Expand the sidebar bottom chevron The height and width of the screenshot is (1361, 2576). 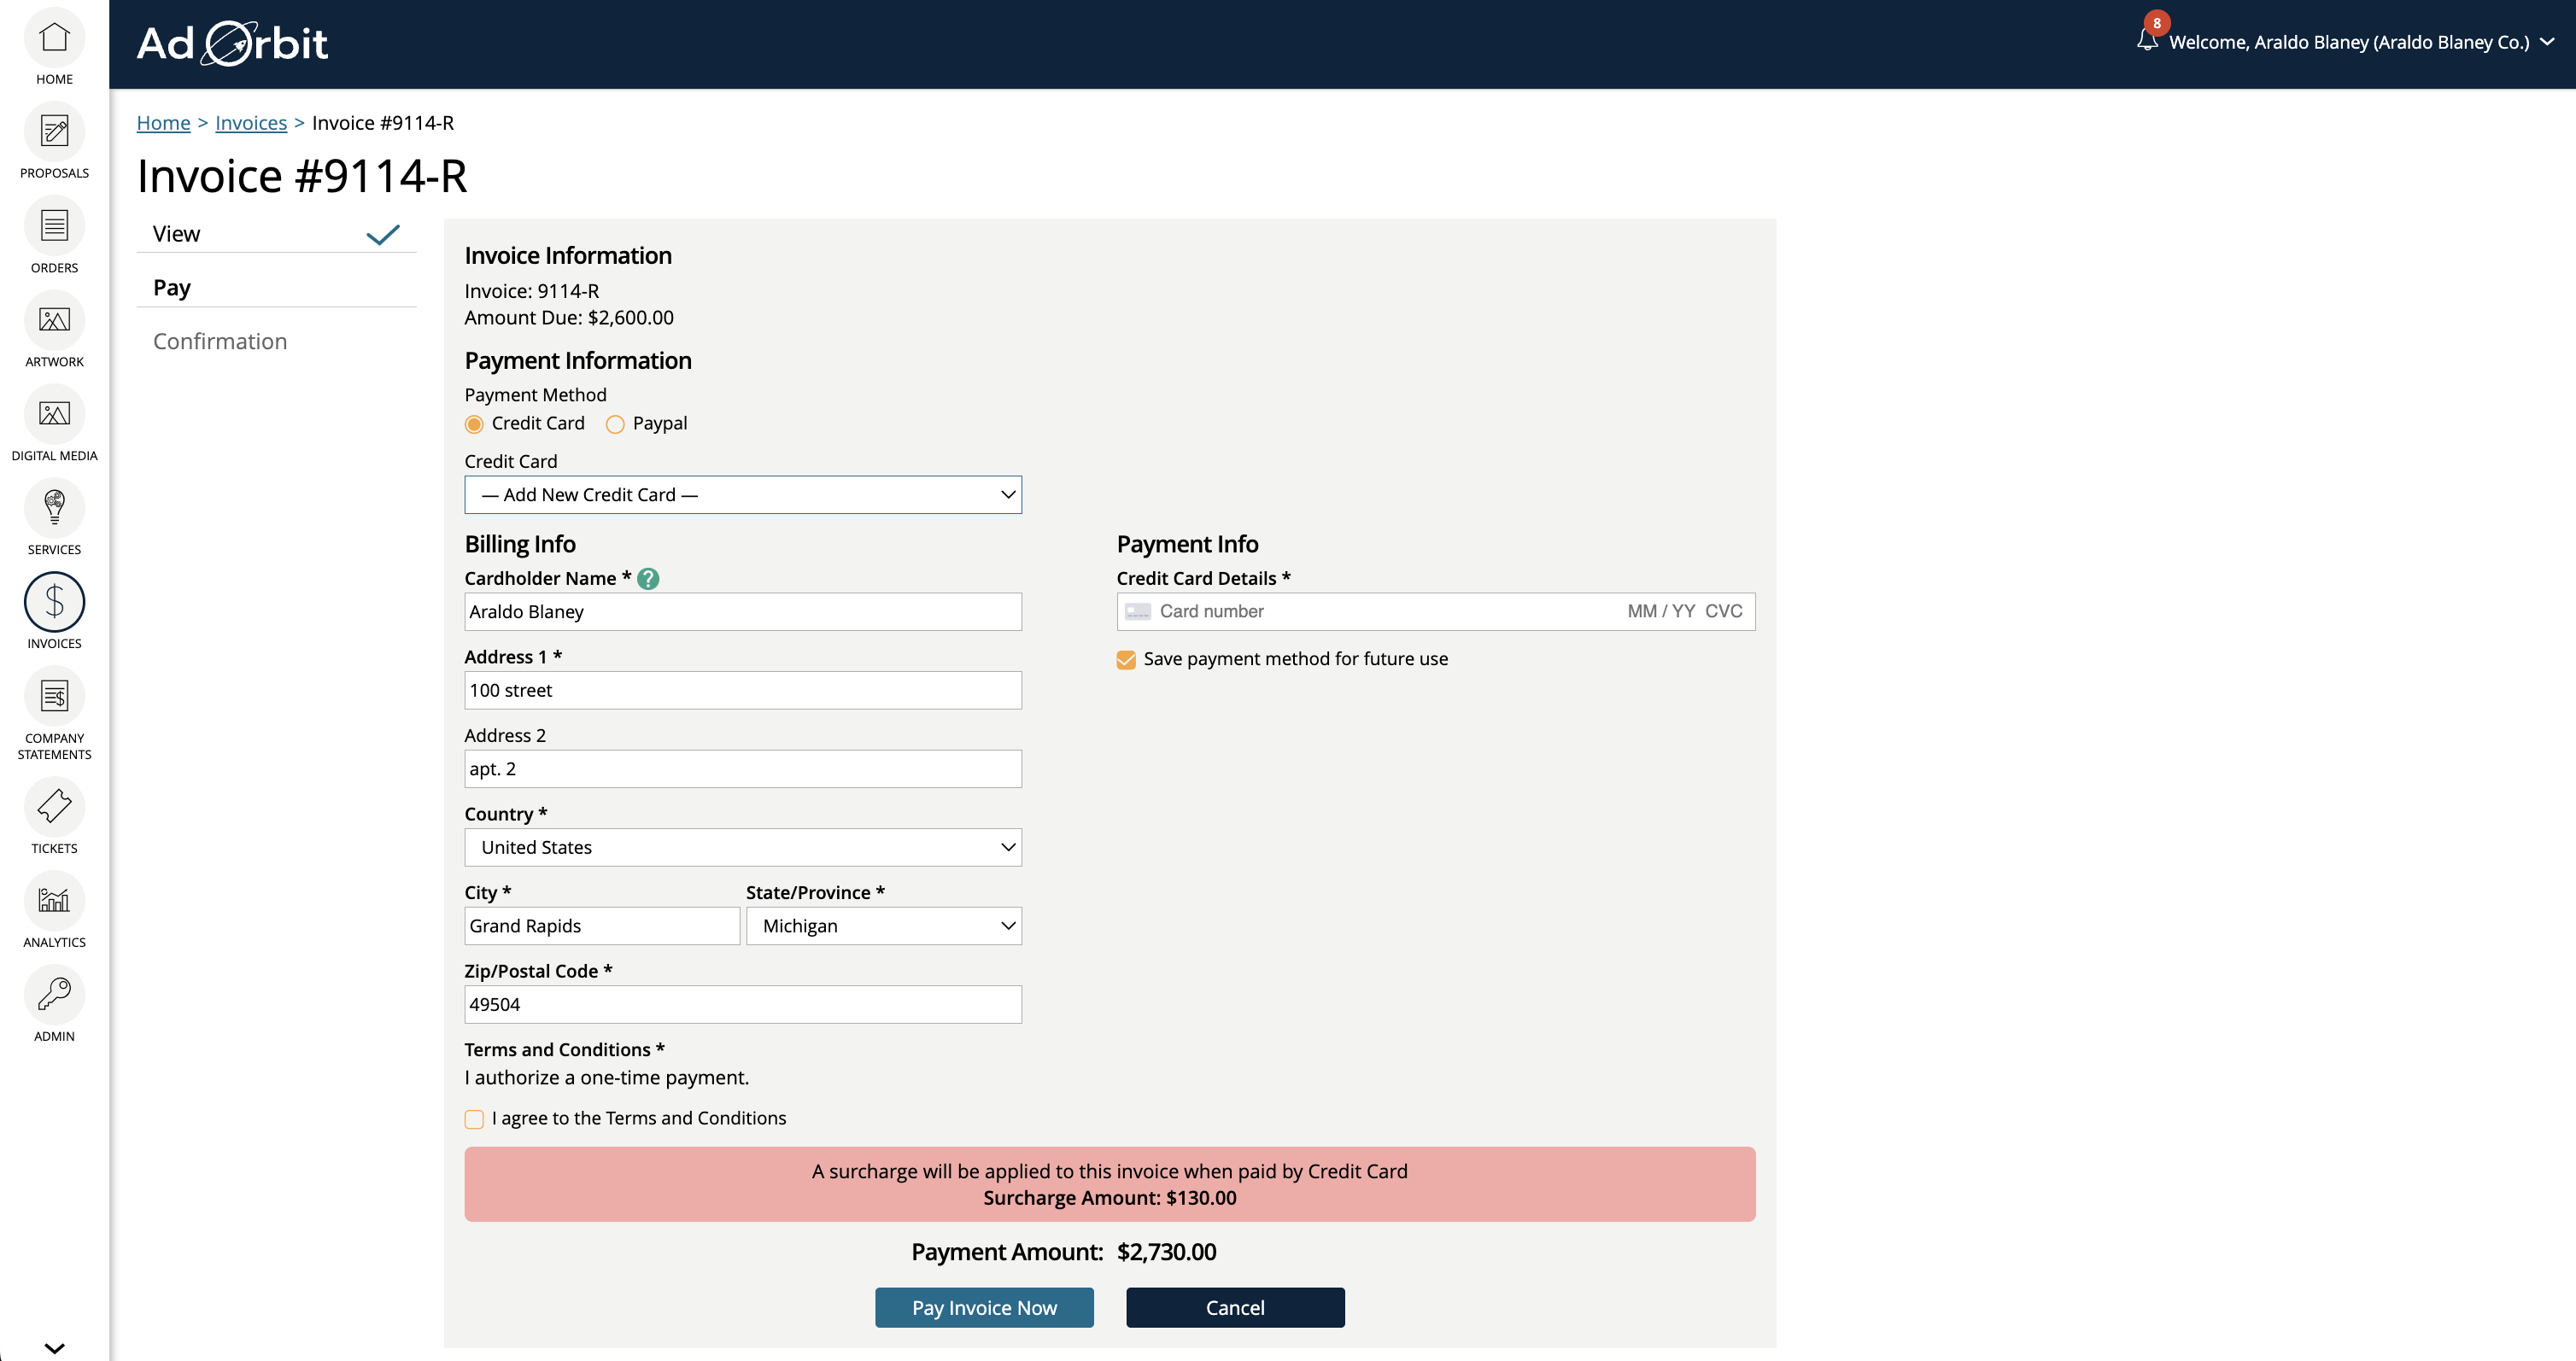pyautogui.click(x=54, y=1348)
